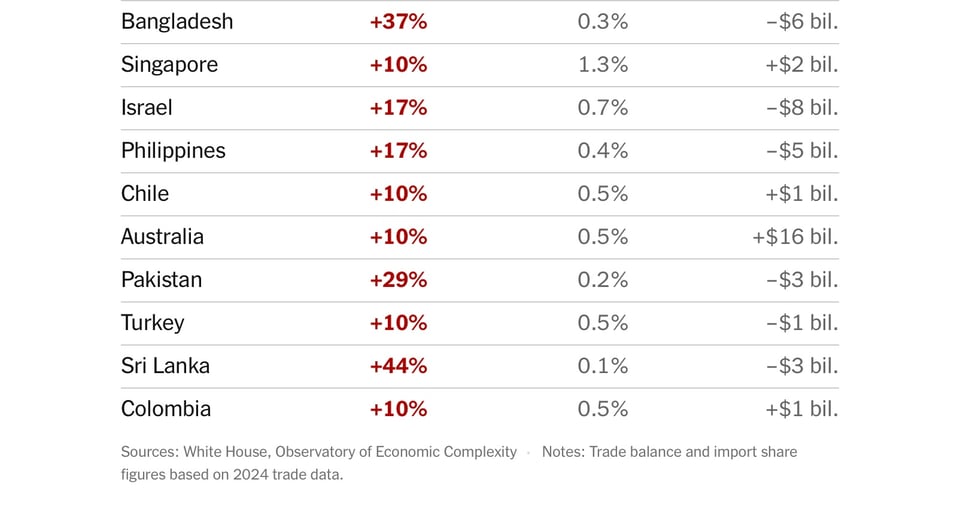This screenshot has height=516, width=960.
Task: Select the Notes text about trade data
Action: [669, 452]
